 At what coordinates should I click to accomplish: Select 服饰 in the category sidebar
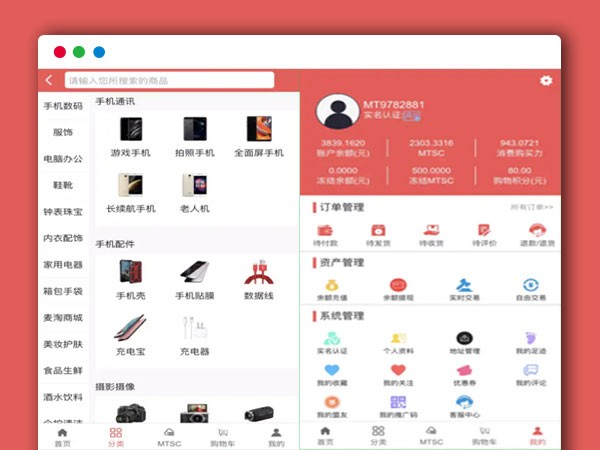(63, 132)
